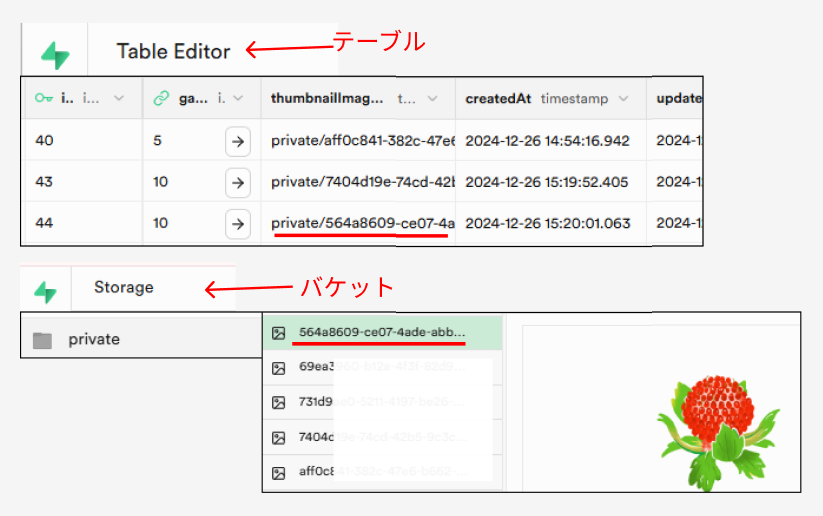Switch to the Storage section
Image resolution: width=823 pixels, height=516 pixels.
[x=124, y=288]
